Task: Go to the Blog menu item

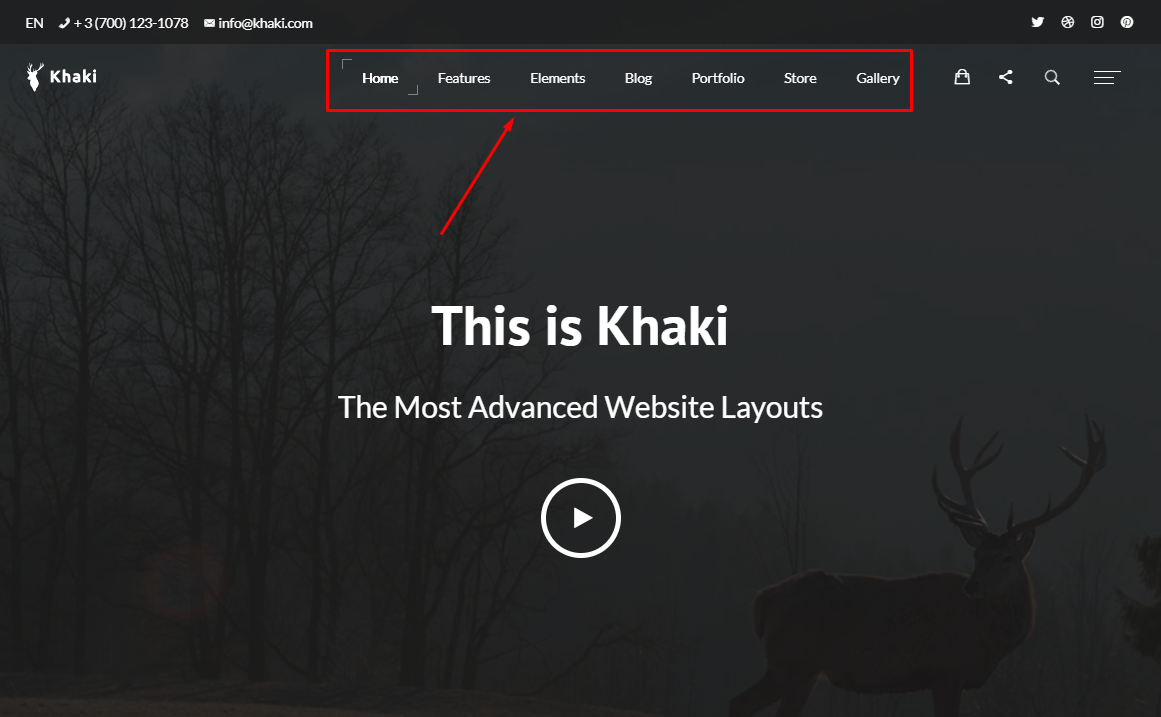Action: 638,79
